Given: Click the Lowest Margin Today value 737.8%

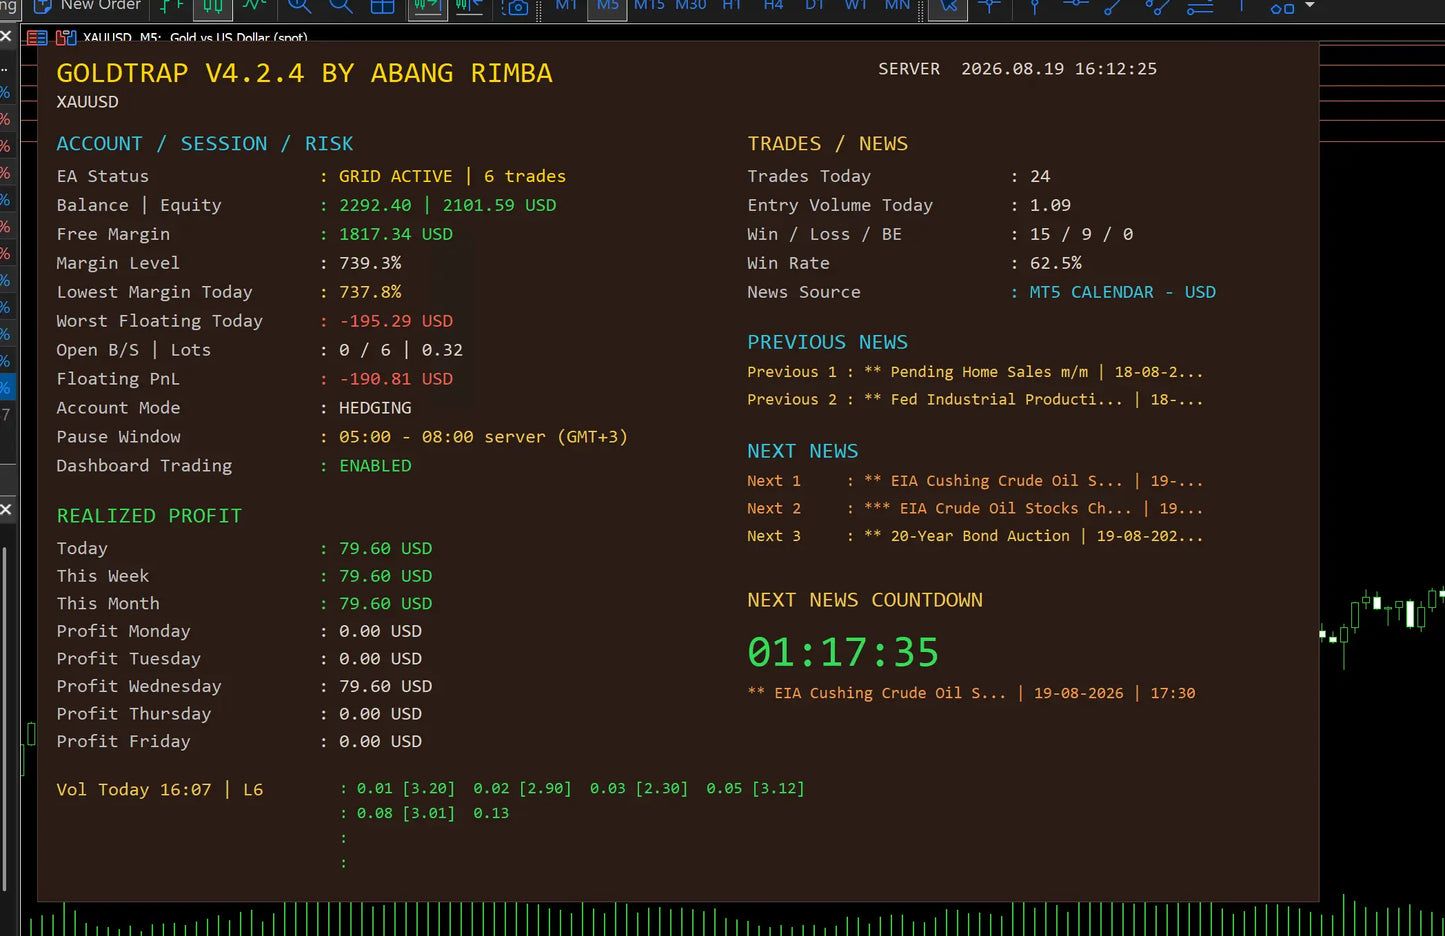Looking at the screenshot, I should click(x=370, y=292).
